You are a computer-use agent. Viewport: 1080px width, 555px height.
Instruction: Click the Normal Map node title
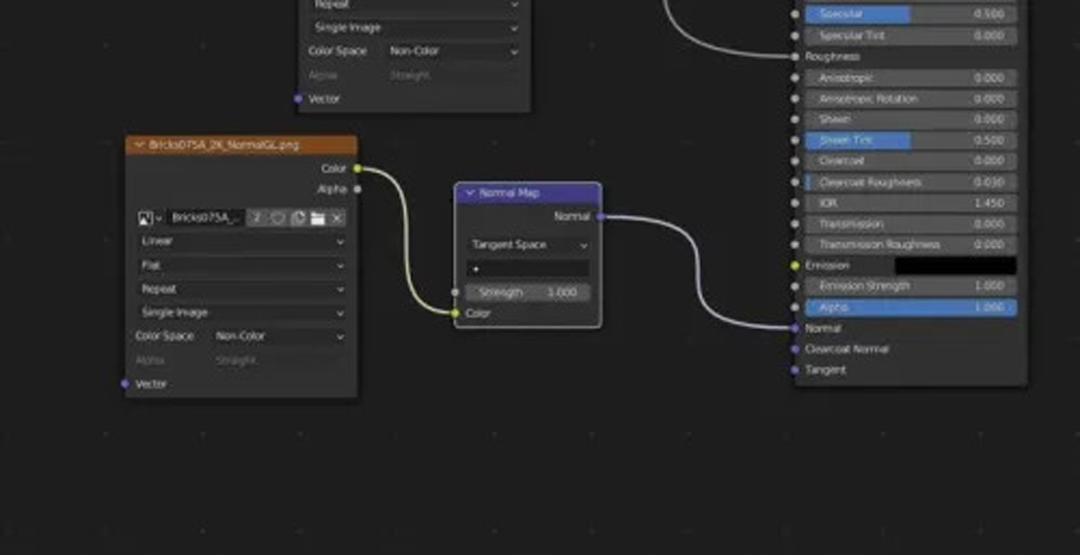click(x=509, y=193)
